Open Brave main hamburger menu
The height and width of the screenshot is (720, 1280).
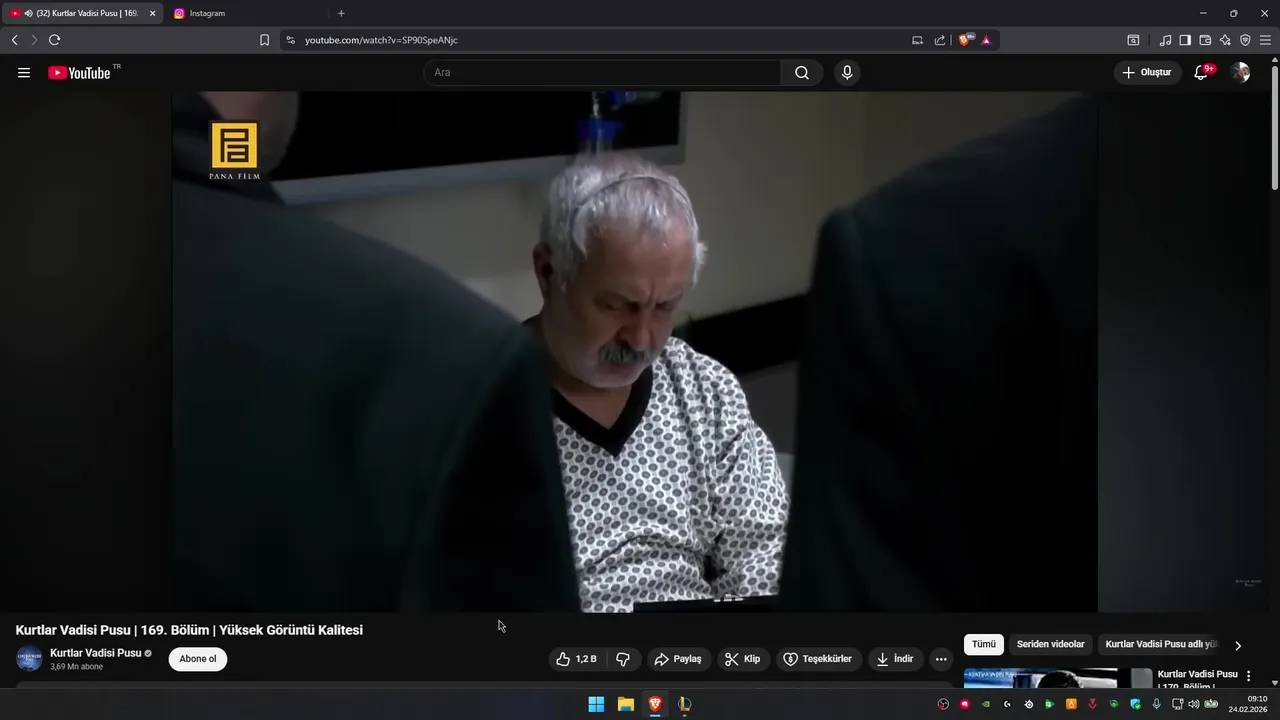(1265, 40)
